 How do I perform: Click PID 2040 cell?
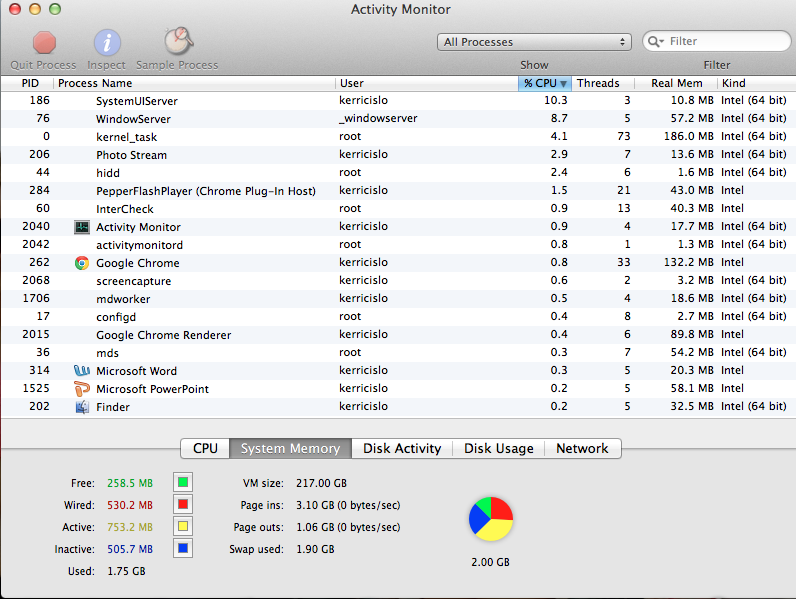(x=36, y=226)
